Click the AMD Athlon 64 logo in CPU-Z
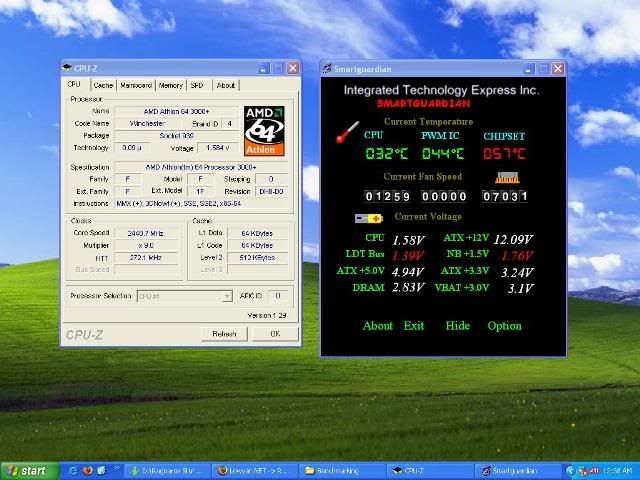The height and width of the screenshot is (480, 640). tap(264, 131)
